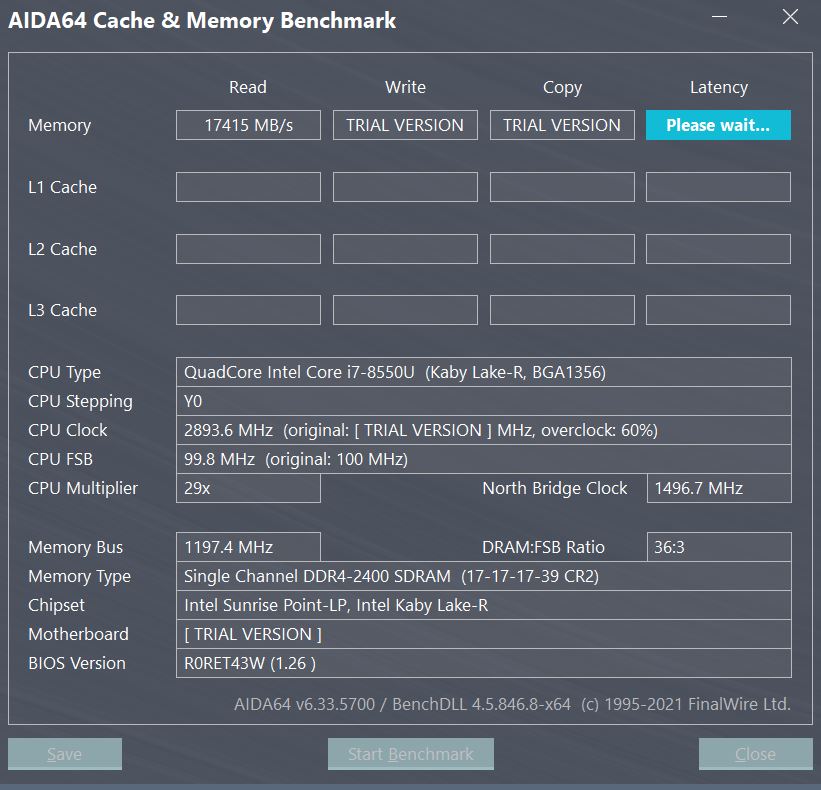821x790 pixels.
Task: Select Memory Type value DDR4-2400 SDRAM
Action: coord(484,576)
